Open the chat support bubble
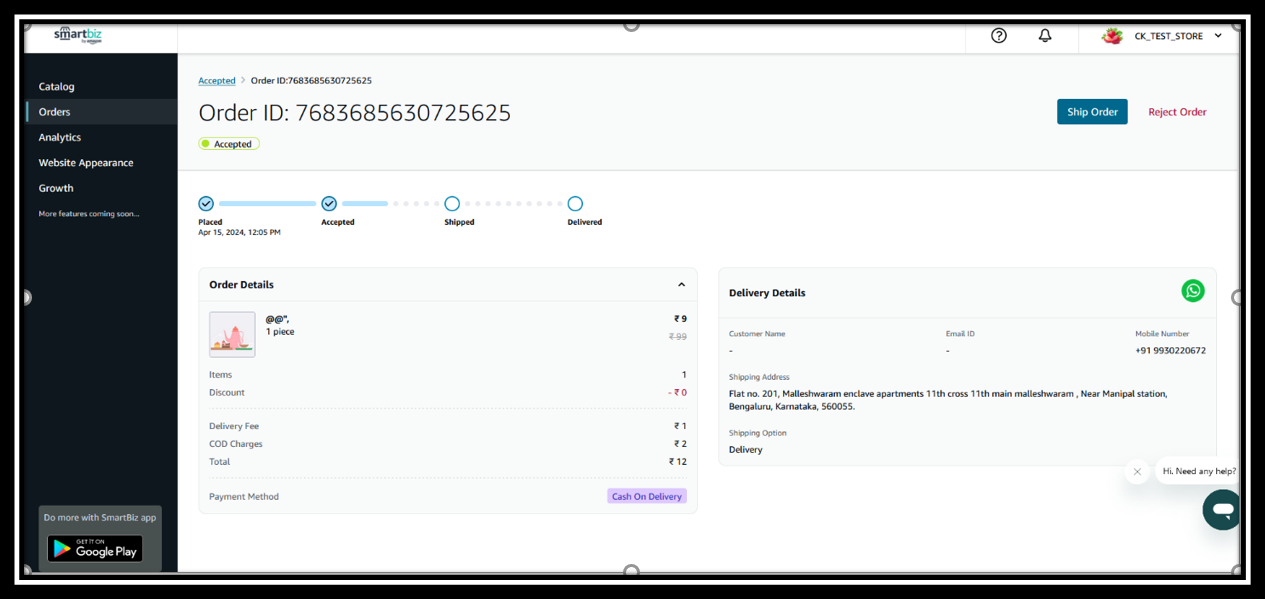 point(1221,510)
